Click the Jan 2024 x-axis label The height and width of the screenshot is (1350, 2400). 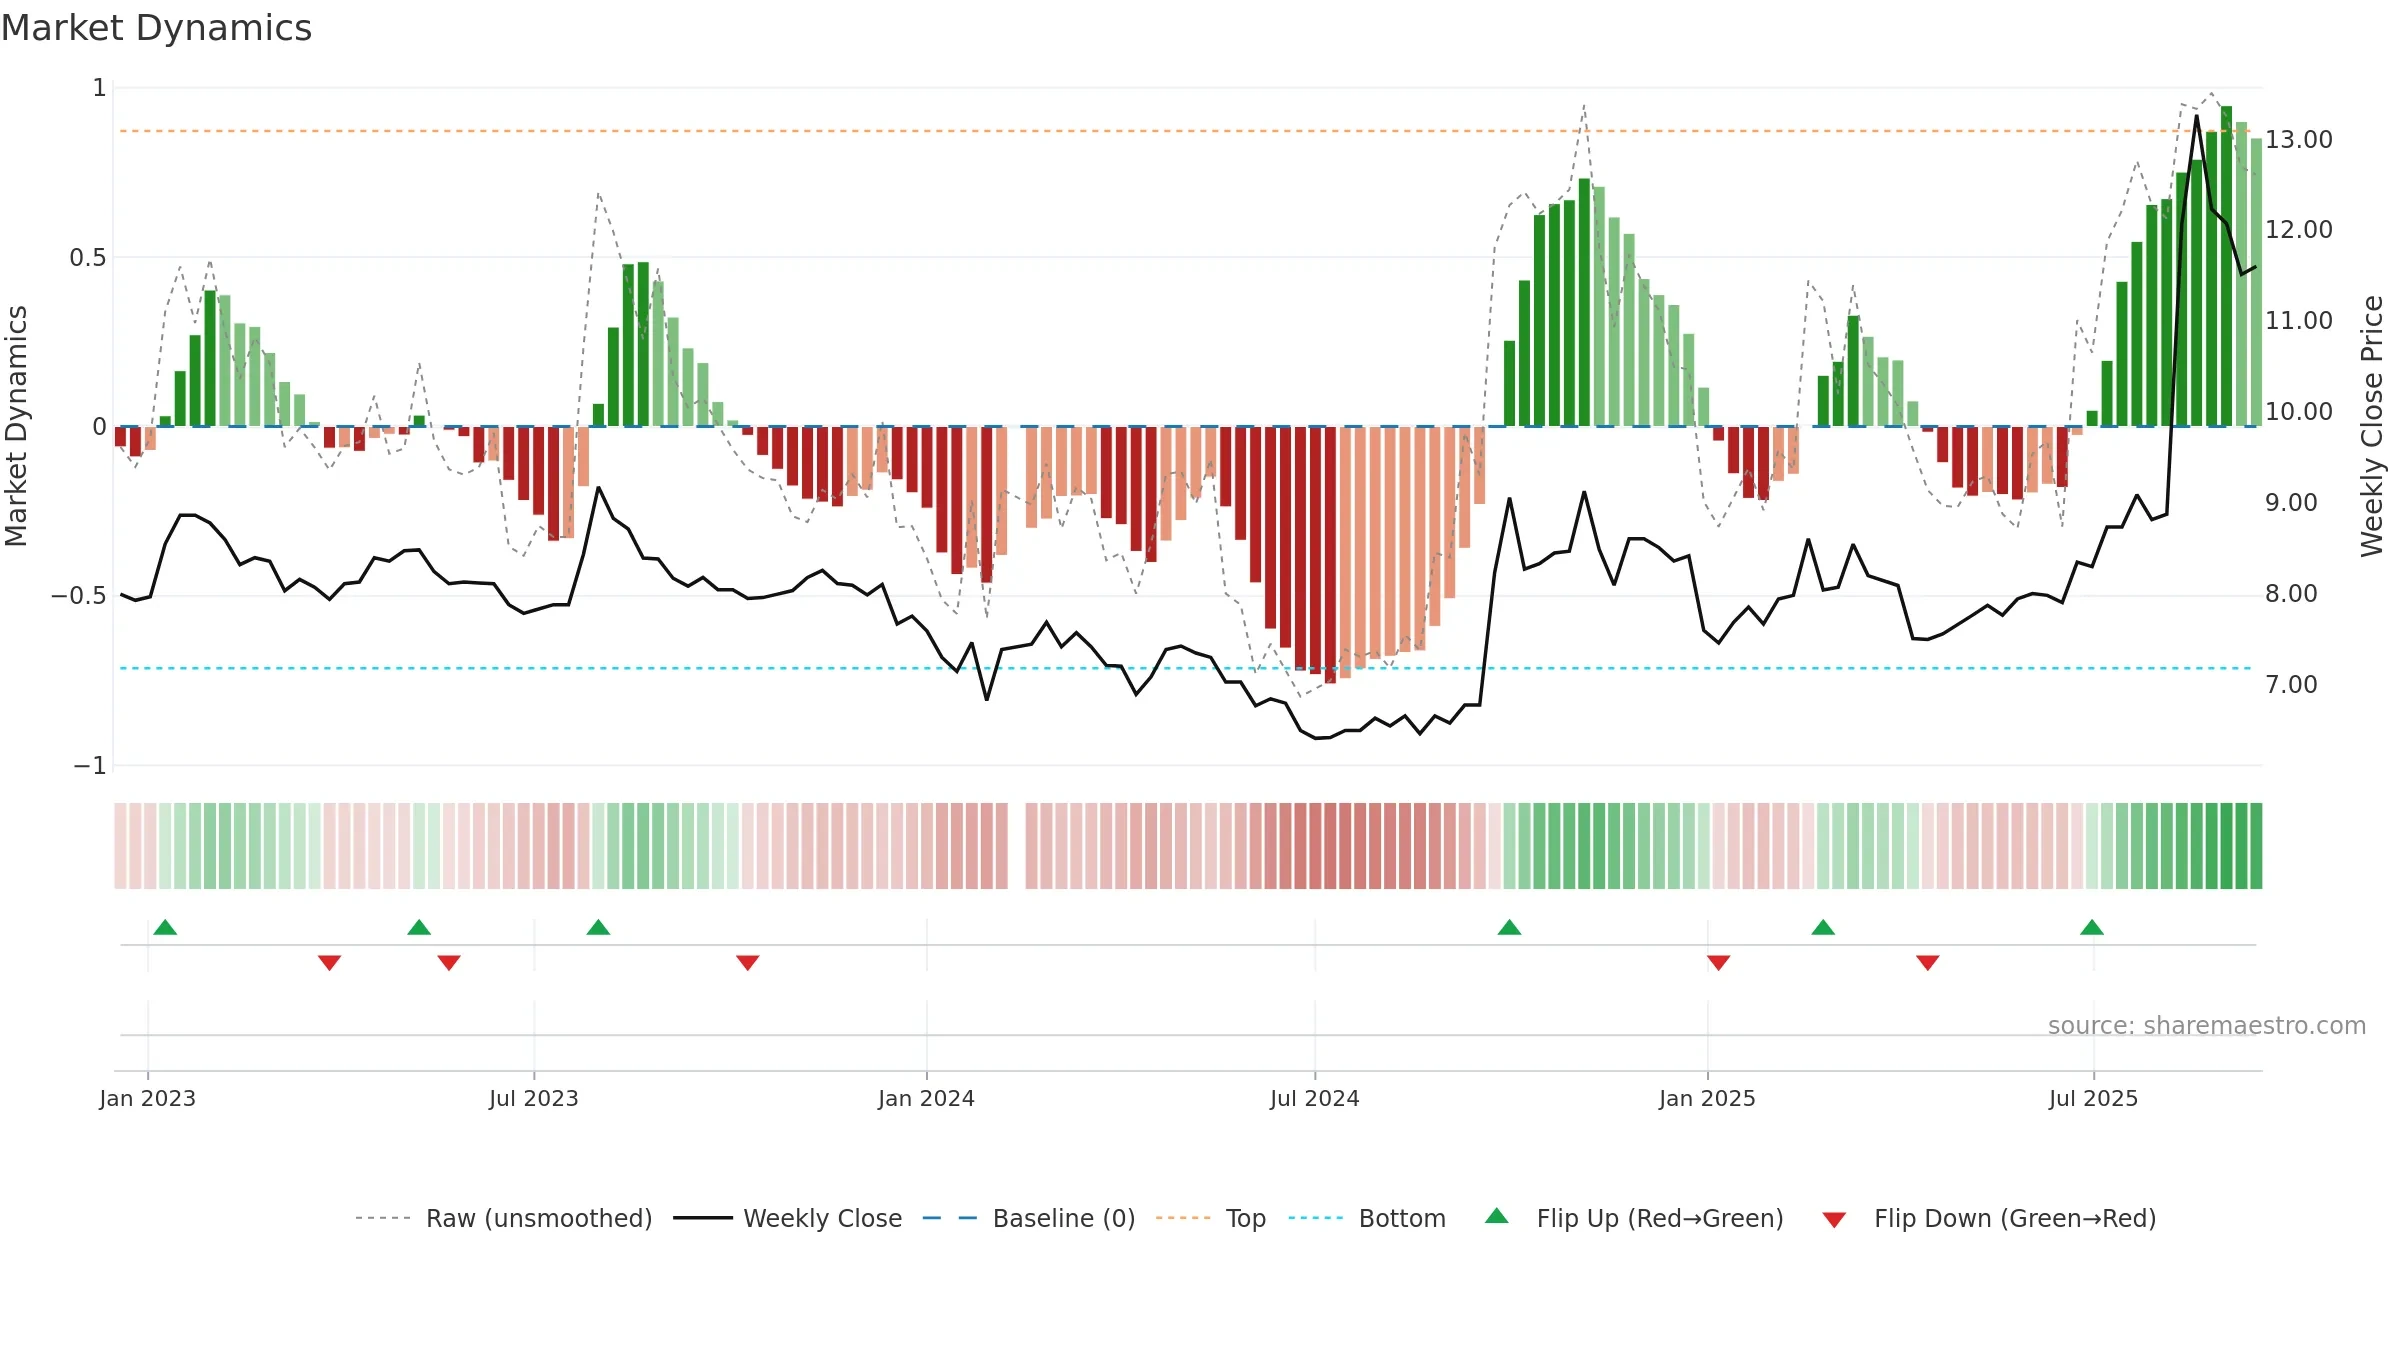(x=927, y=1098)
